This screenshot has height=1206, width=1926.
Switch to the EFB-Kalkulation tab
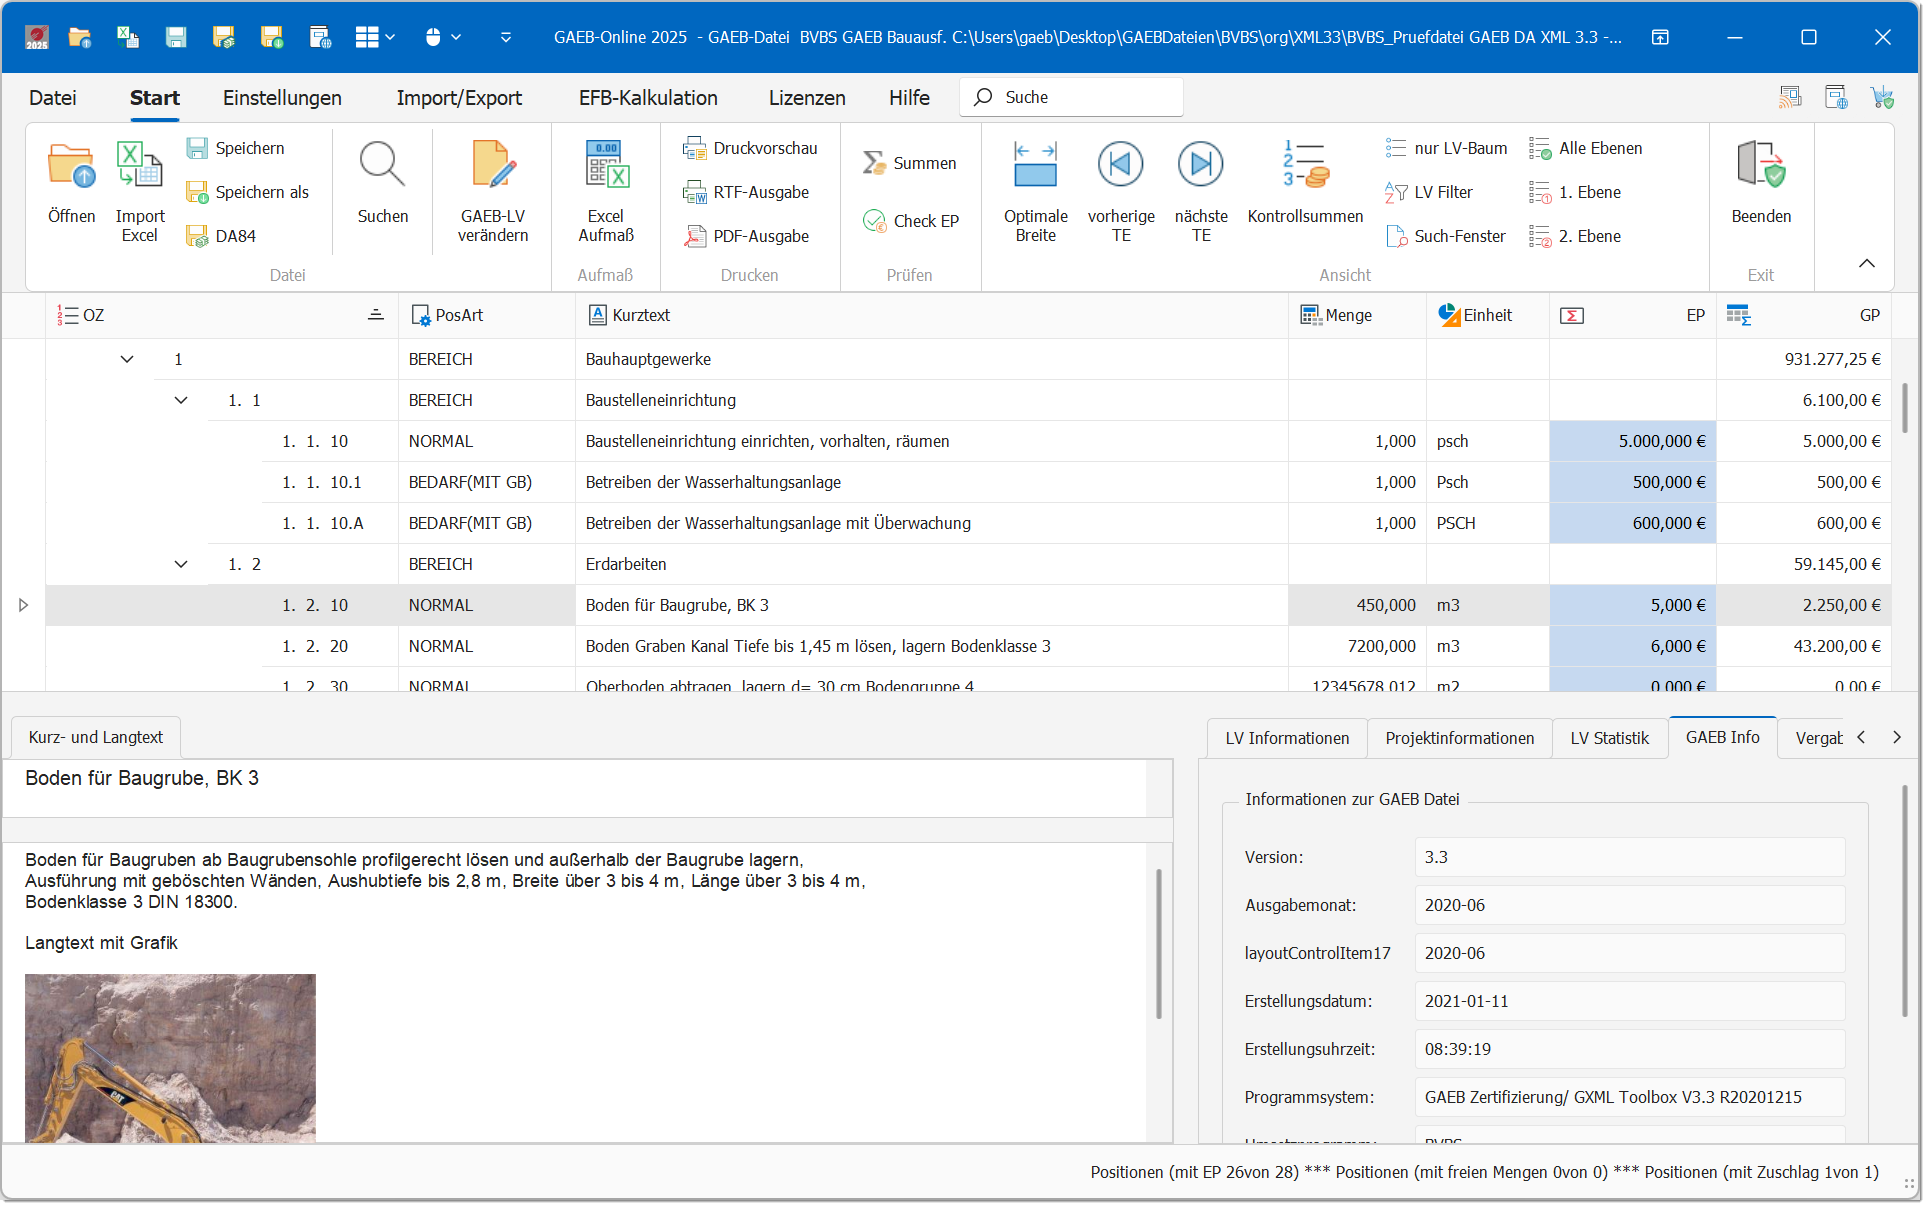647,97
